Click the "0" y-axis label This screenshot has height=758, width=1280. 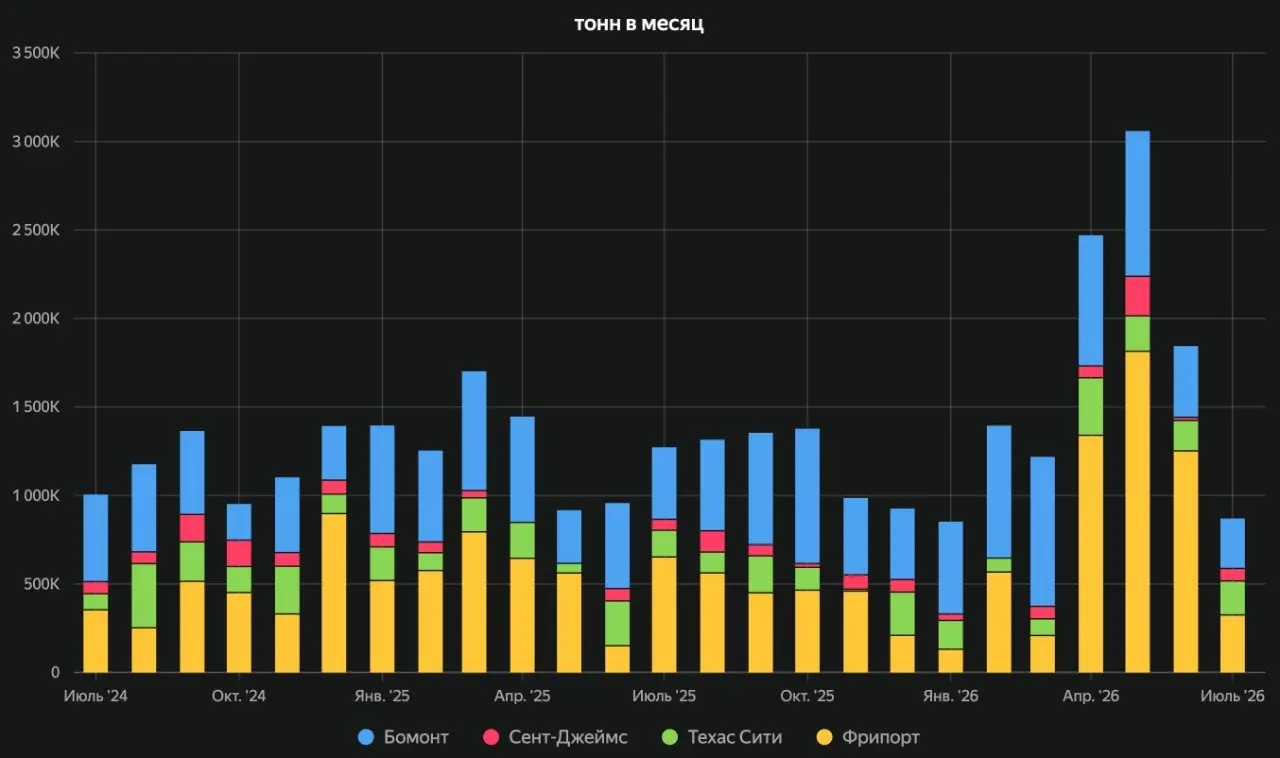pyautogui.click(x=56, y=673)
